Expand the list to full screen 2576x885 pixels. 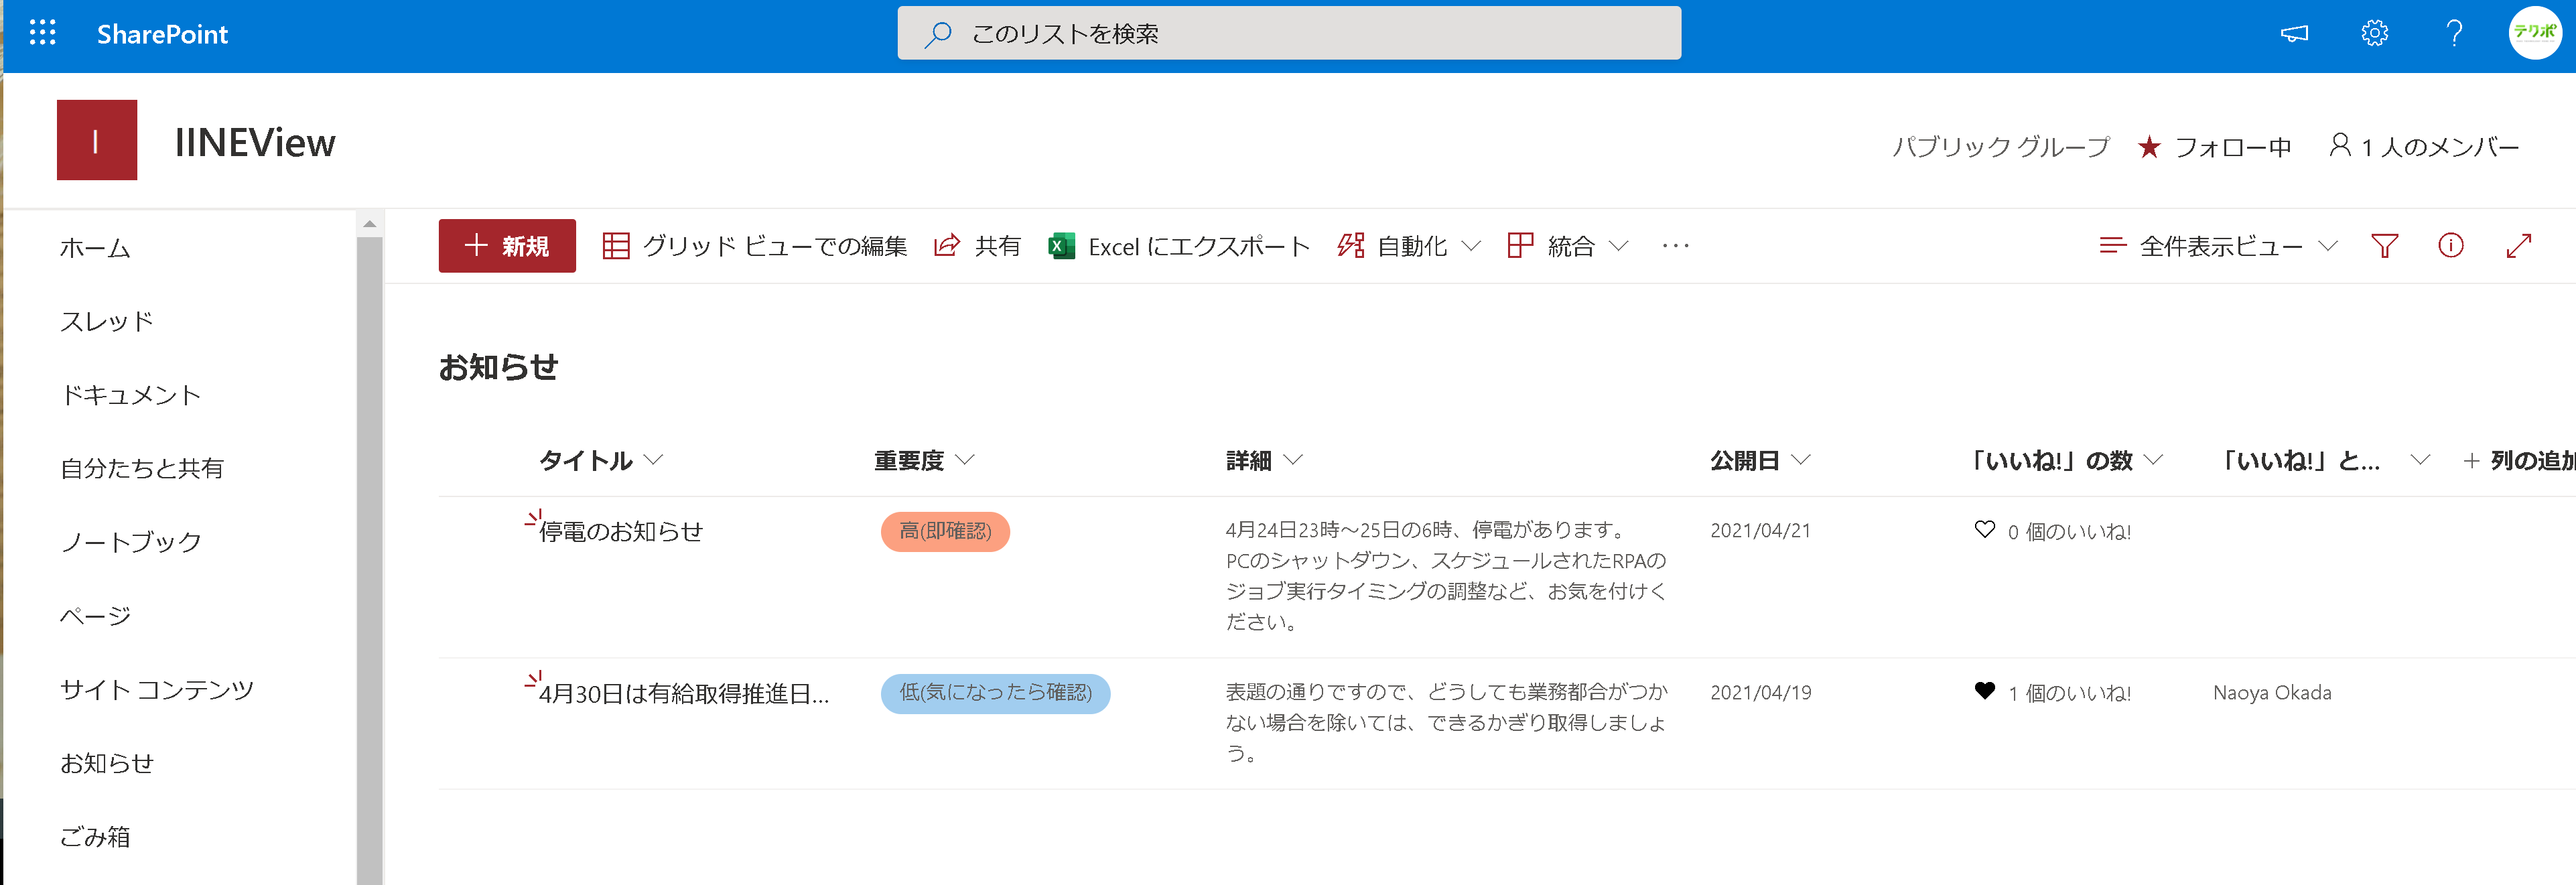(x=2518, y=245)
